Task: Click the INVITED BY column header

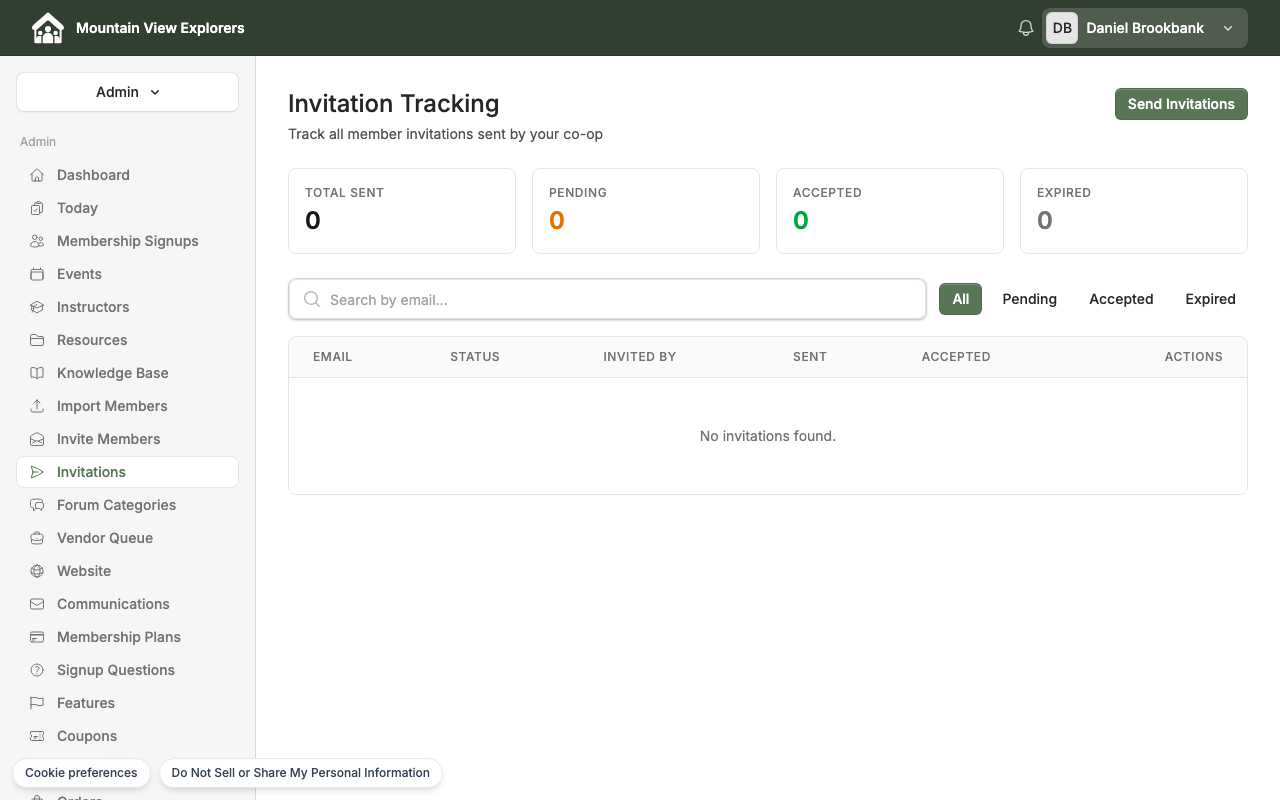Action: (x=640, y=357)
